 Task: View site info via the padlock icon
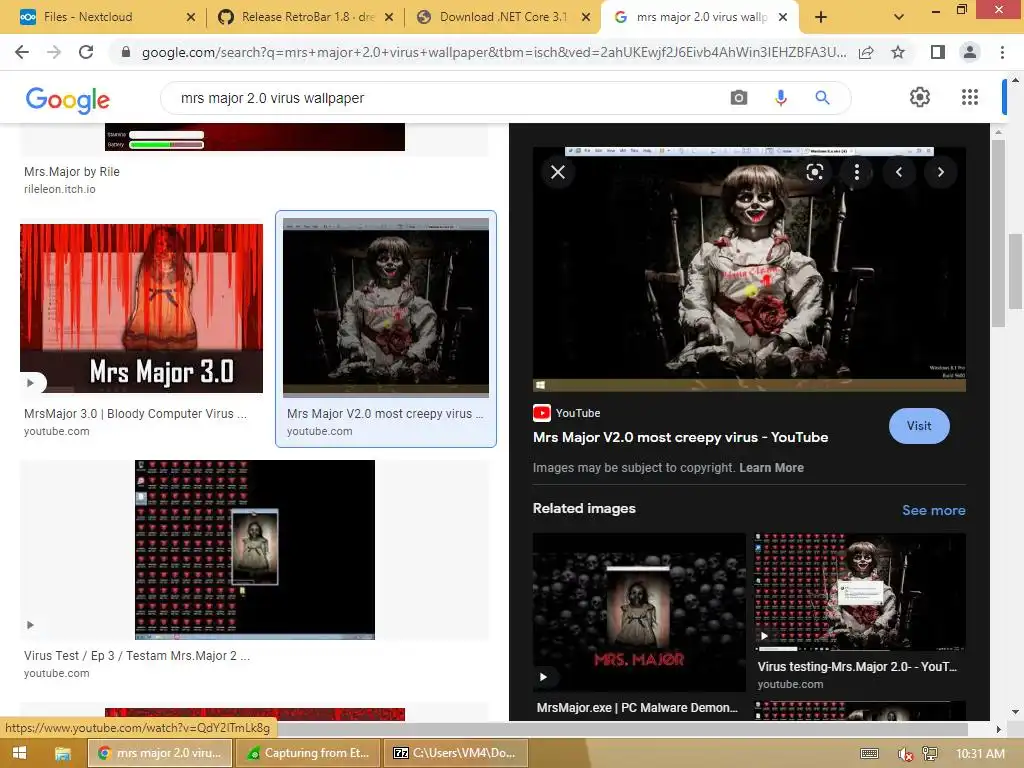point(126,52)
